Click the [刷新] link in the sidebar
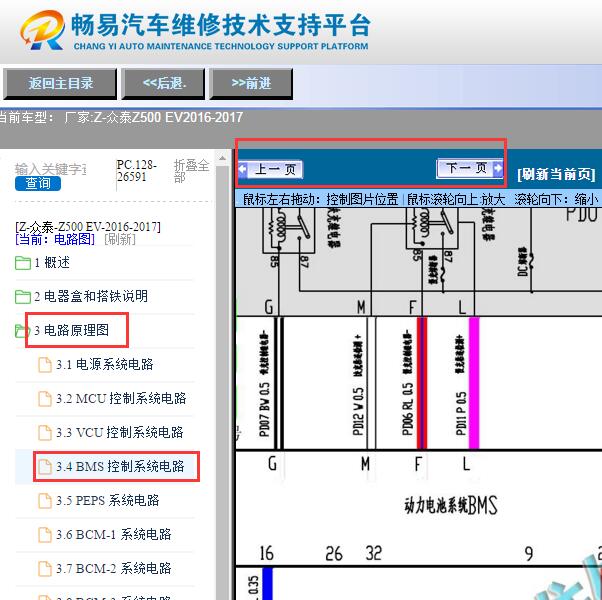Screen dimensions: 602x600 (x=120, y=239)
